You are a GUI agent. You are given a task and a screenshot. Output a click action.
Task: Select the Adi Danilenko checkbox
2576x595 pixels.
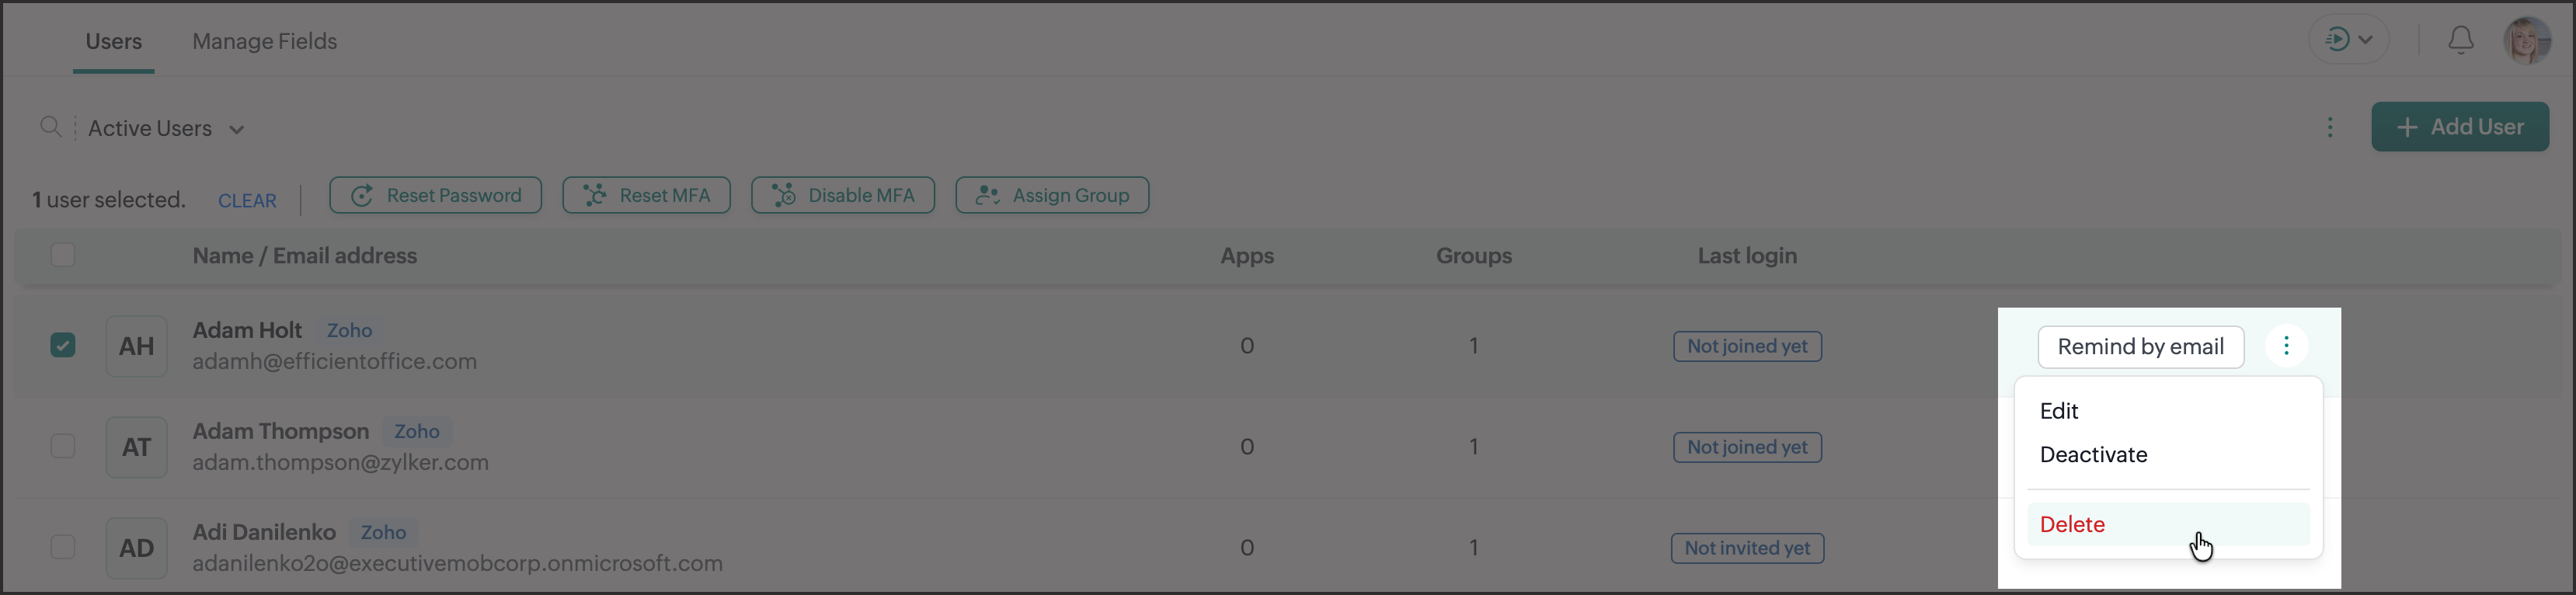[63, 547]
